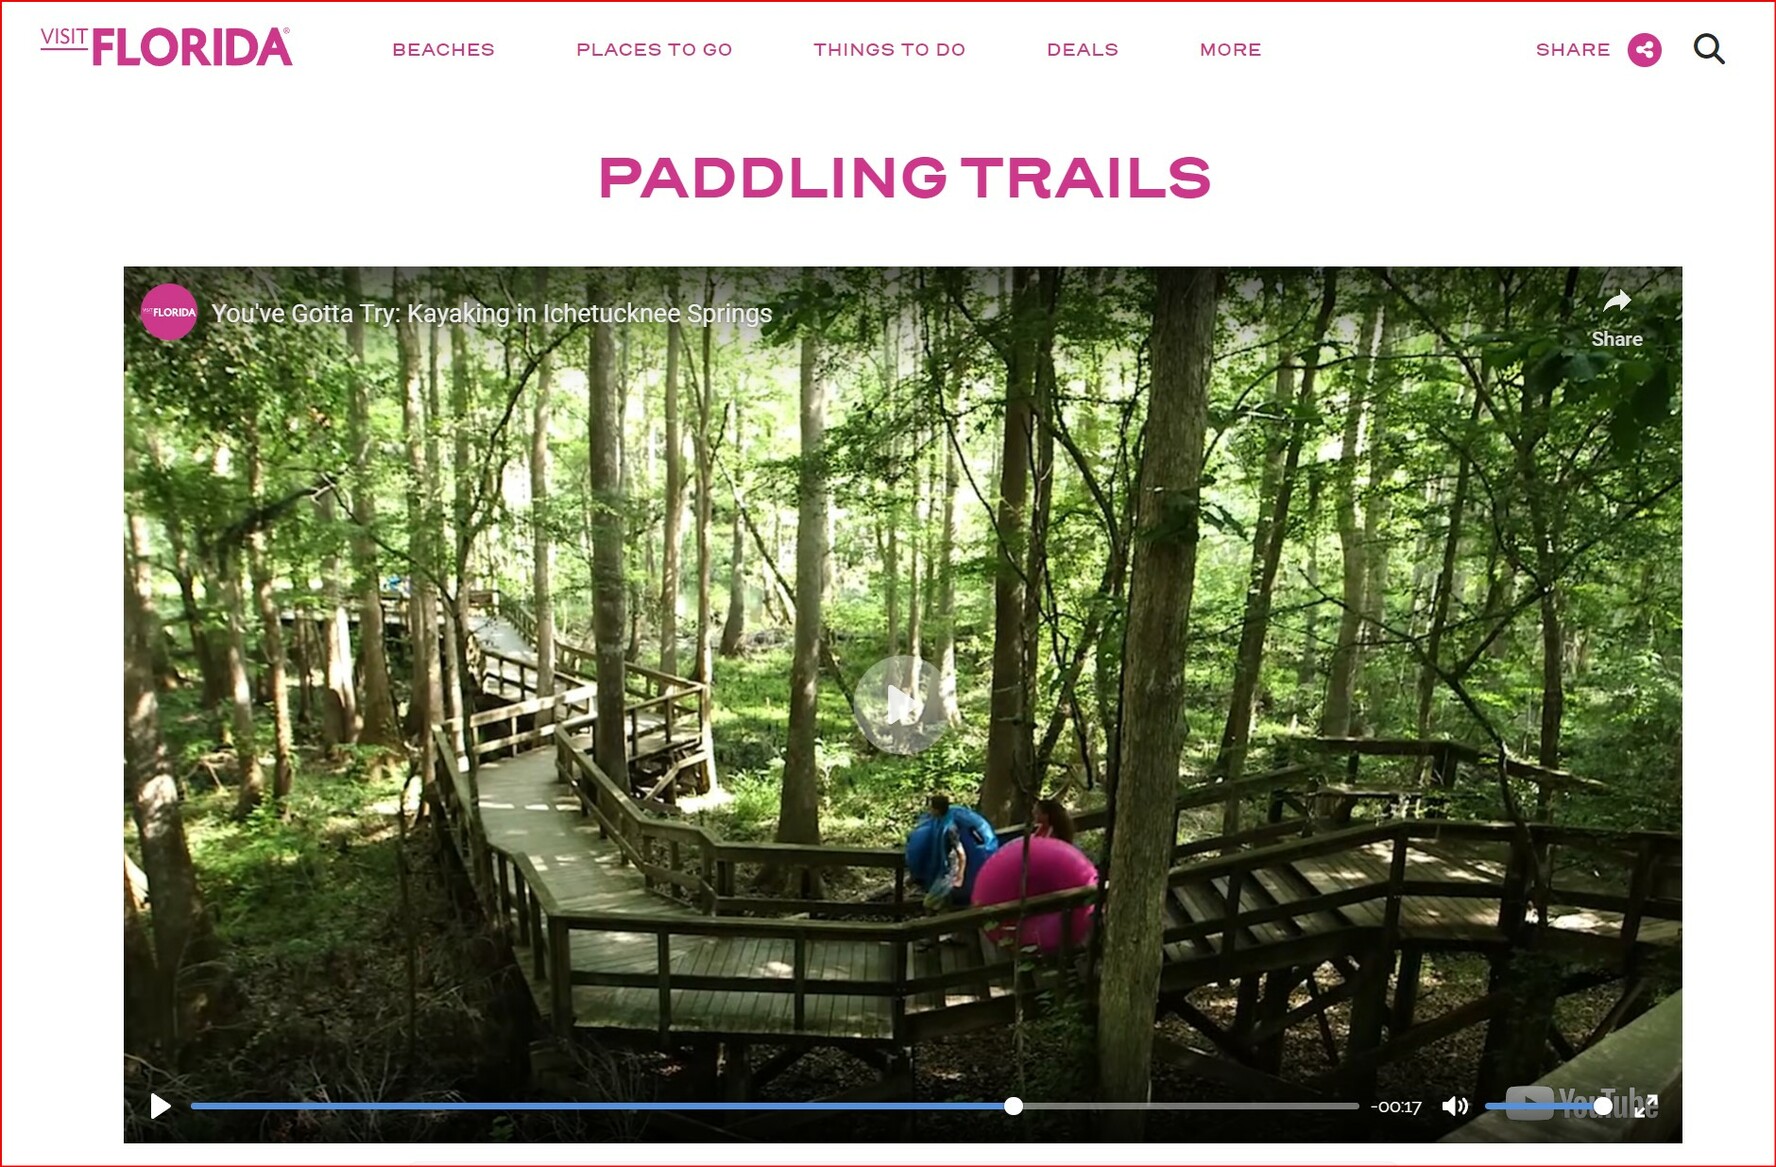Image resolution: width=1776 pixels, height=1167 pixels.
Task: Expand the Things To Do menu
Action: click(x=889, y=50)
